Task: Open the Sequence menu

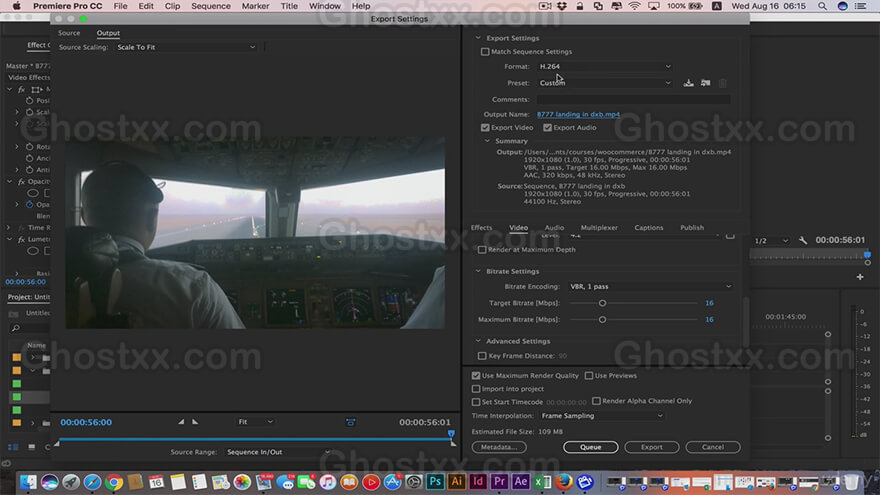Action: (x=210, y=6)
